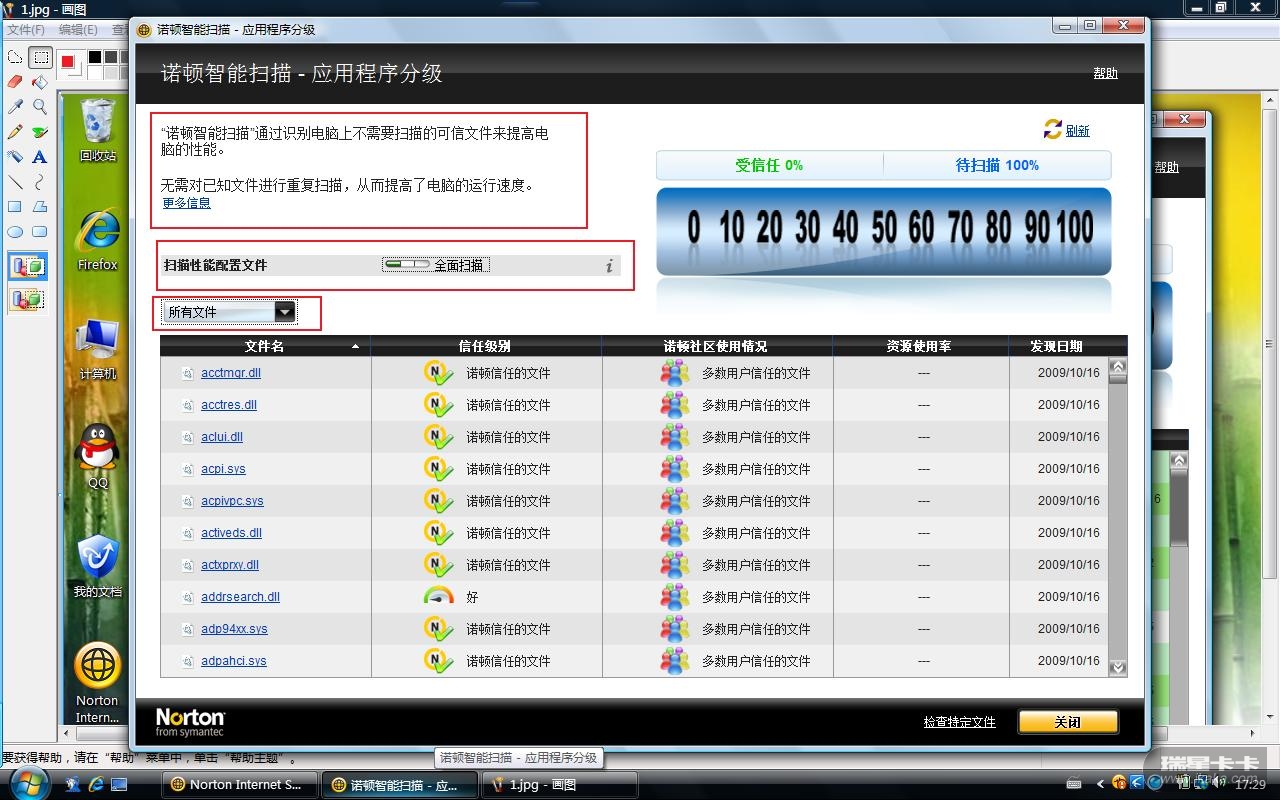The width and height of the screenshot is (1280, 800).
Task: Open the 更多信息 link
Action: coord(186,203)
